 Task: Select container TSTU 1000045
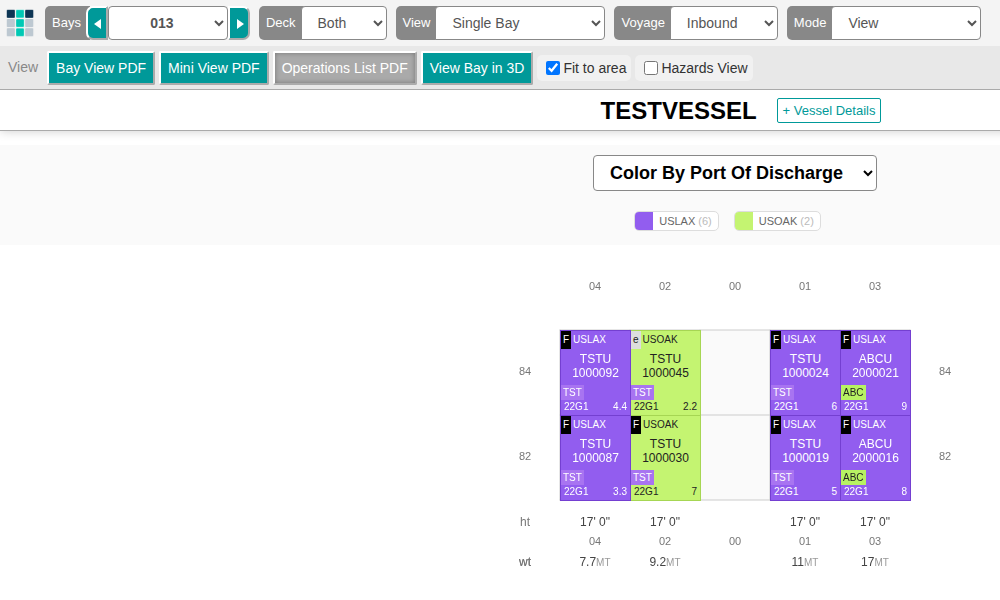pyautogui.click(x=665, y=372)
